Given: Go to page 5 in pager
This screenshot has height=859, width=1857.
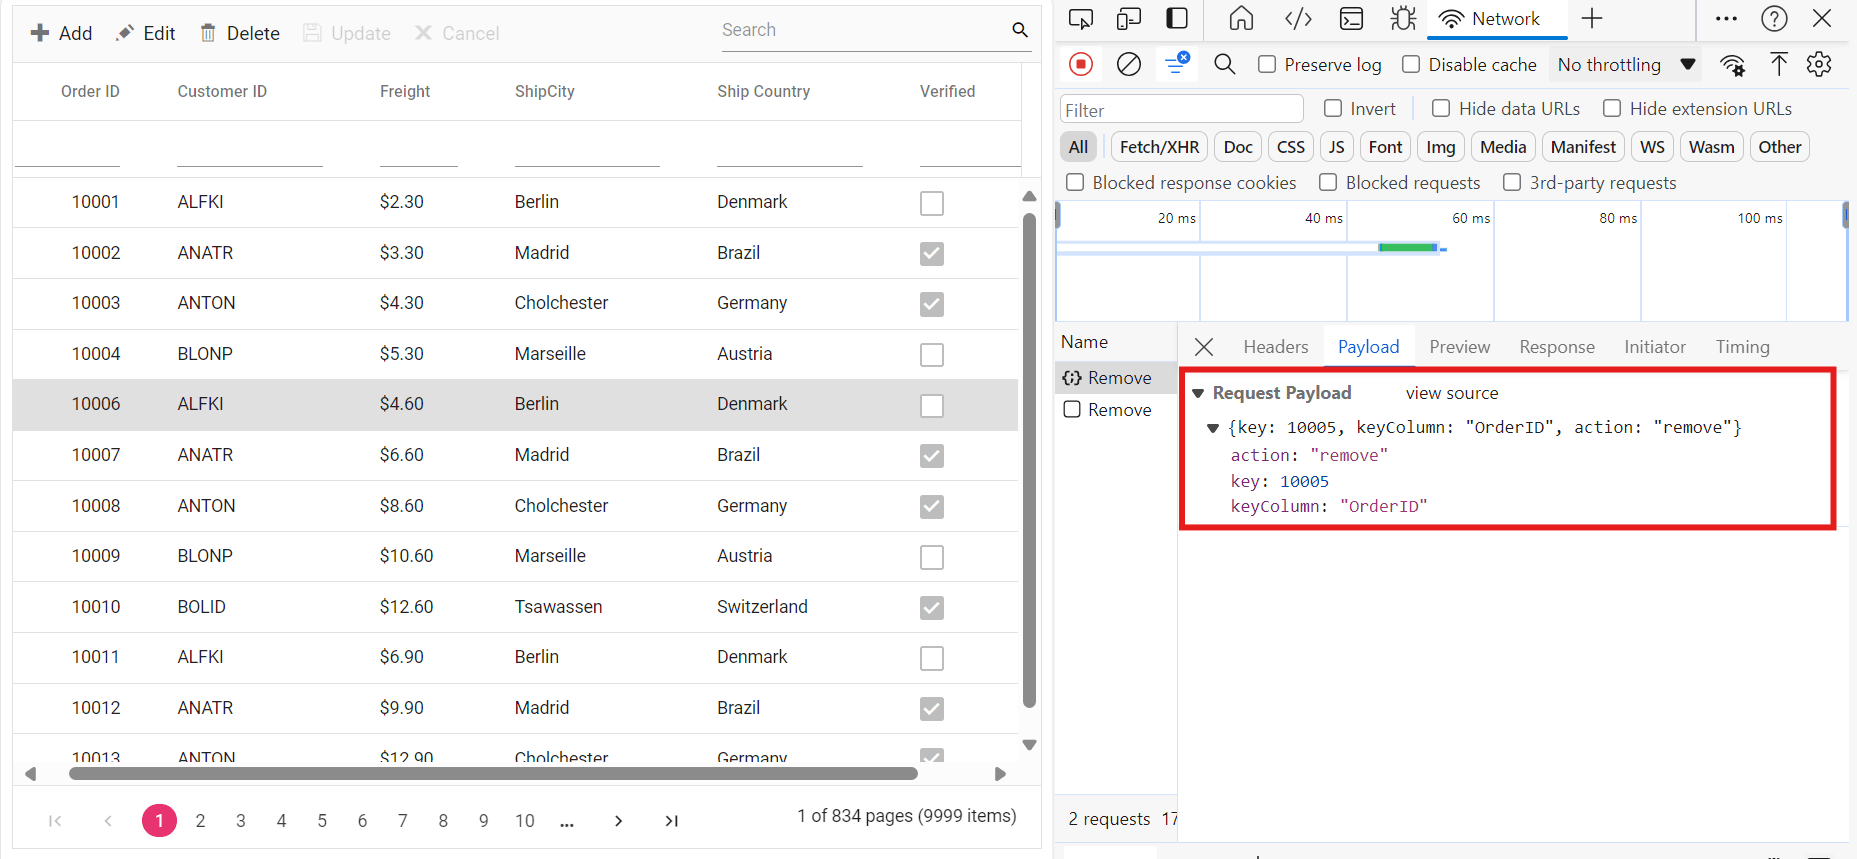Looking at the screenshot, I should click(x=322, y=821).
